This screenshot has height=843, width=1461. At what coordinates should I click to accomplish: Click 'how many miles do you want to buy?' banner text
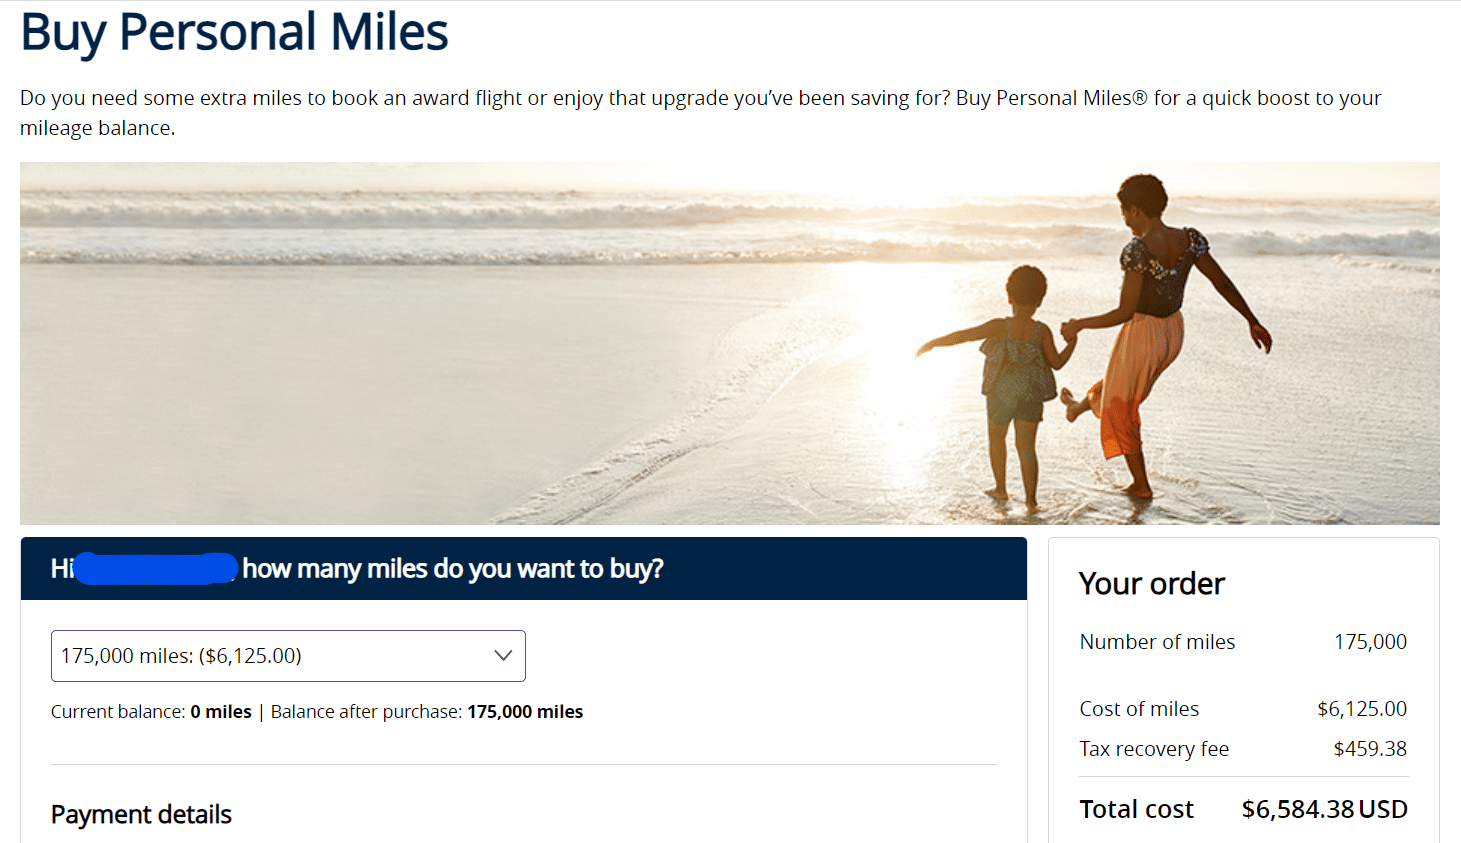pyautogui.click(x=453, y=569)
